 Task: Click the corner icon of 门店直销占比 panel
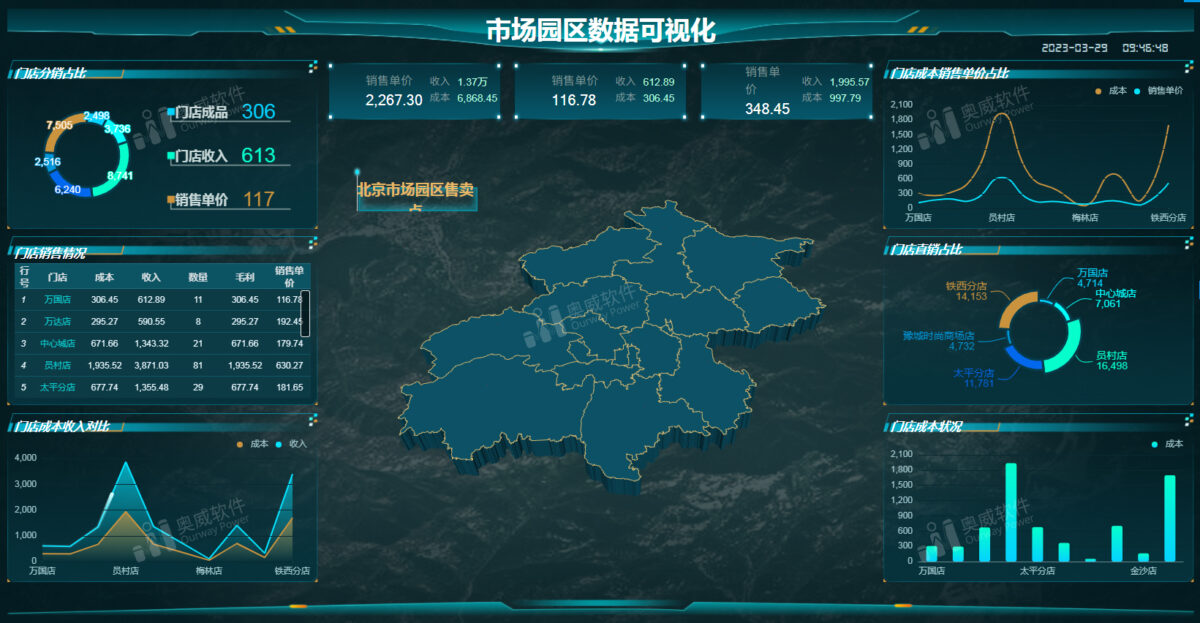point(1189,243)
